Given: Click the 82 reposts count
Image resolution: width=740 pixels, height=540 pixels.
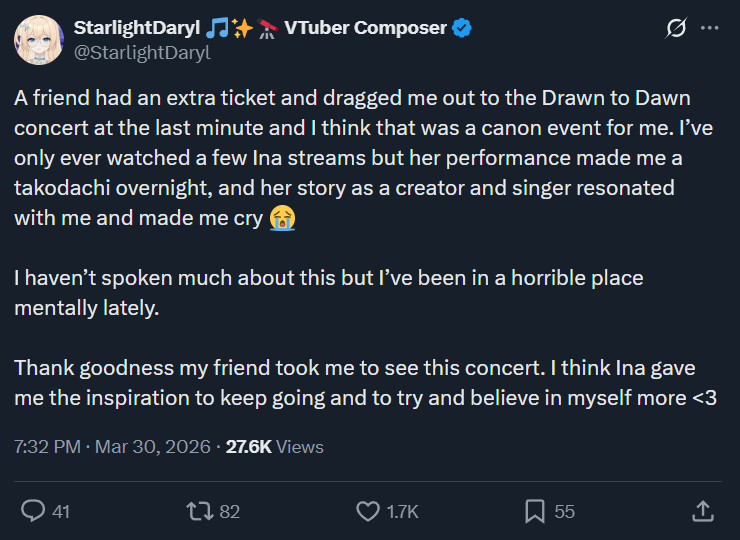Looking at the screenshot, I should coord(229,511).
